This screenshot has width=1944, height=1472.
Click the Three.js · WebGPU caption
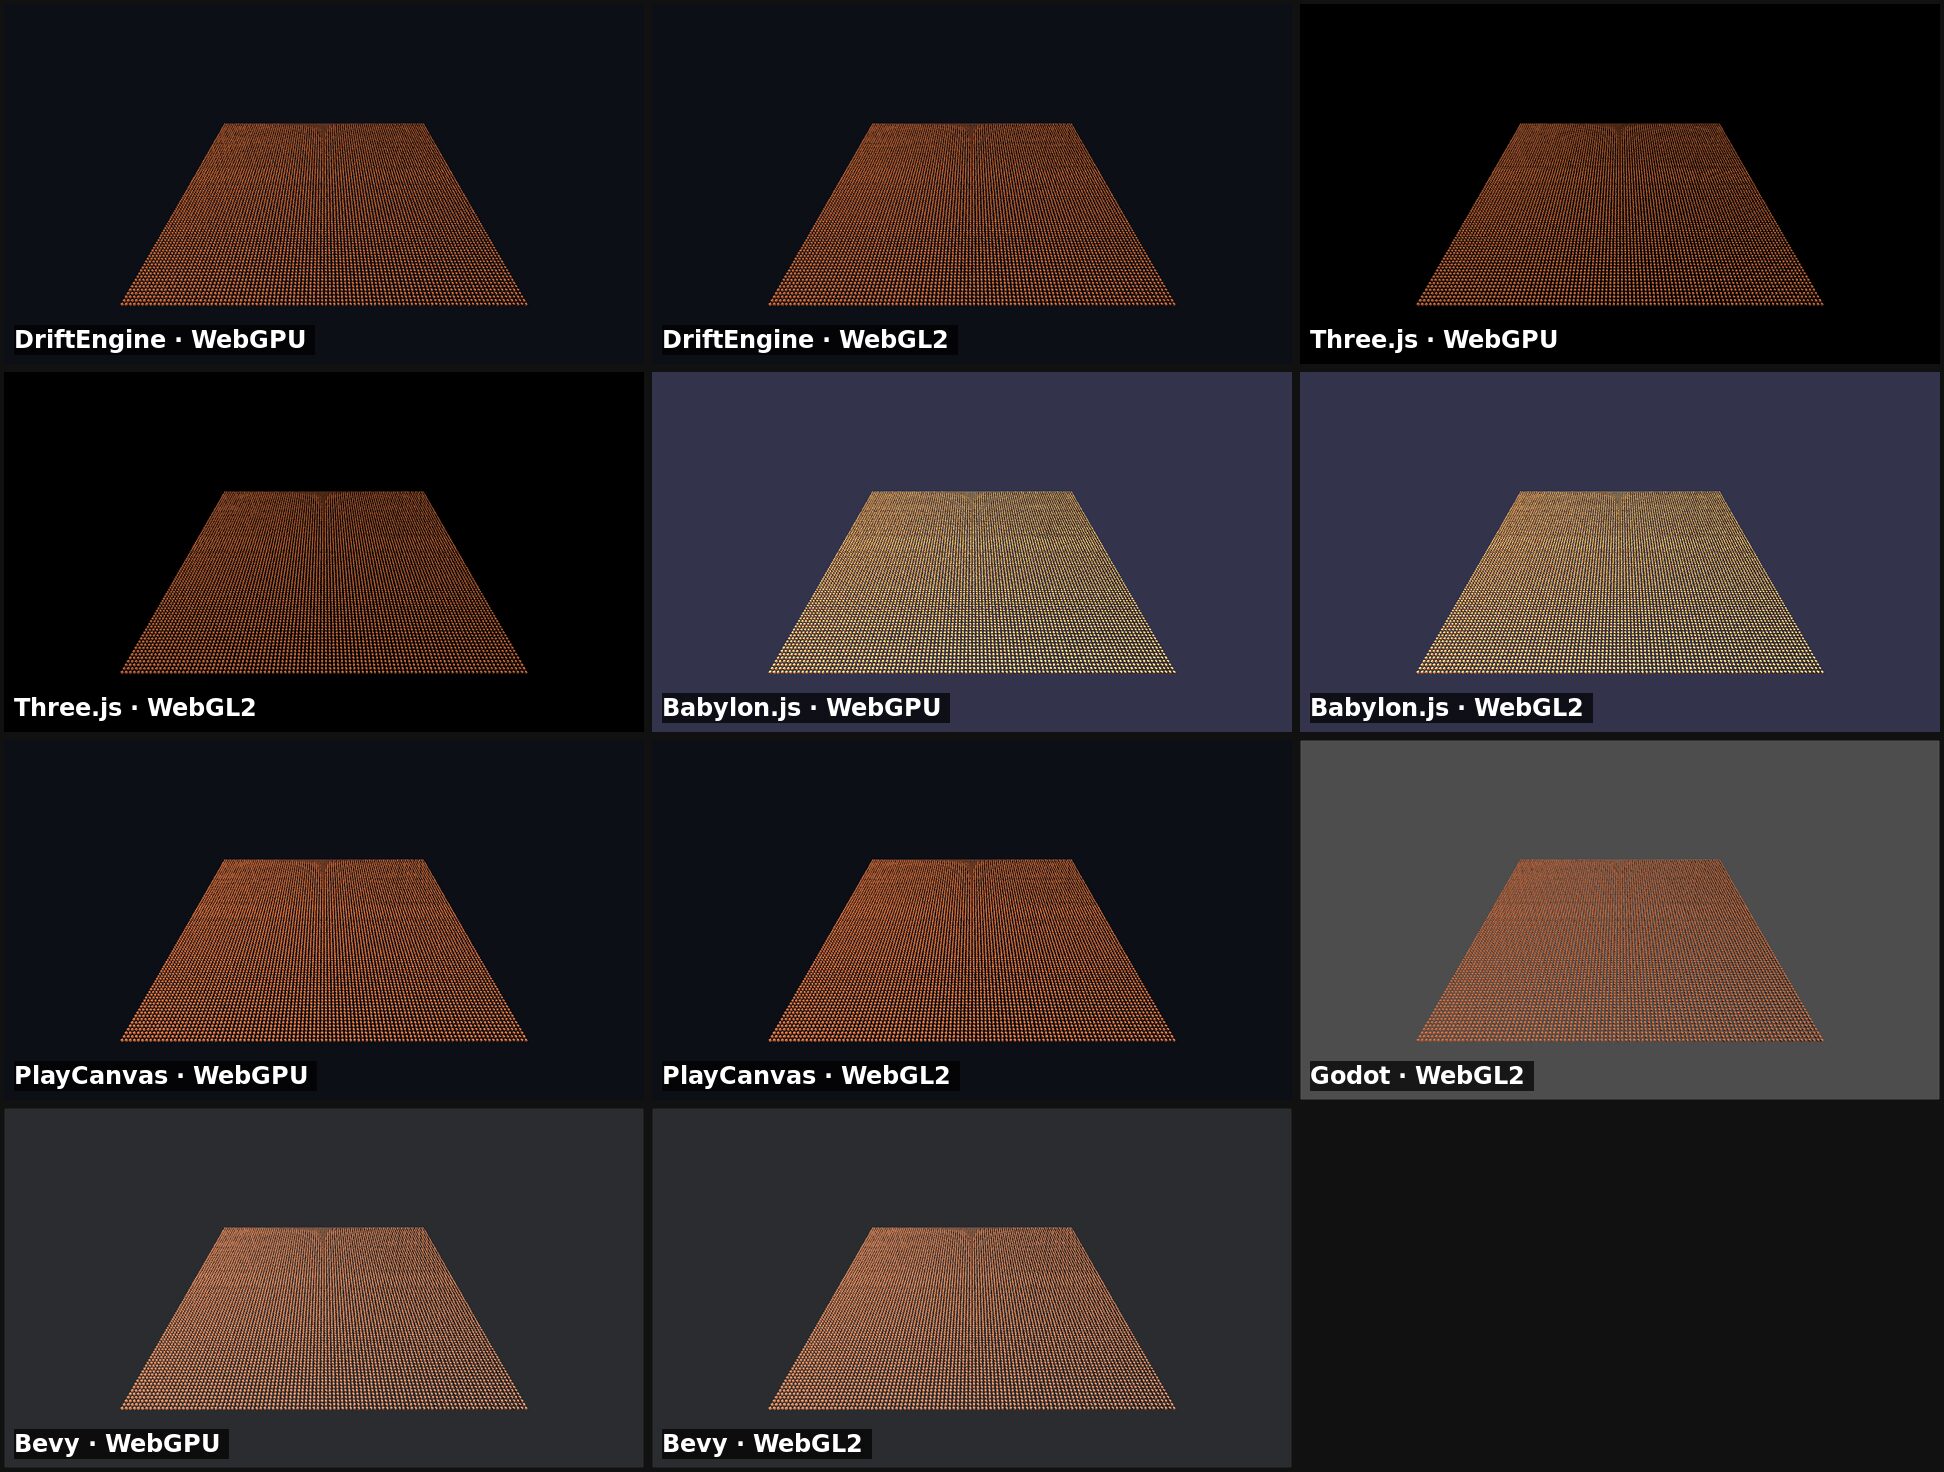[1434, 340]
